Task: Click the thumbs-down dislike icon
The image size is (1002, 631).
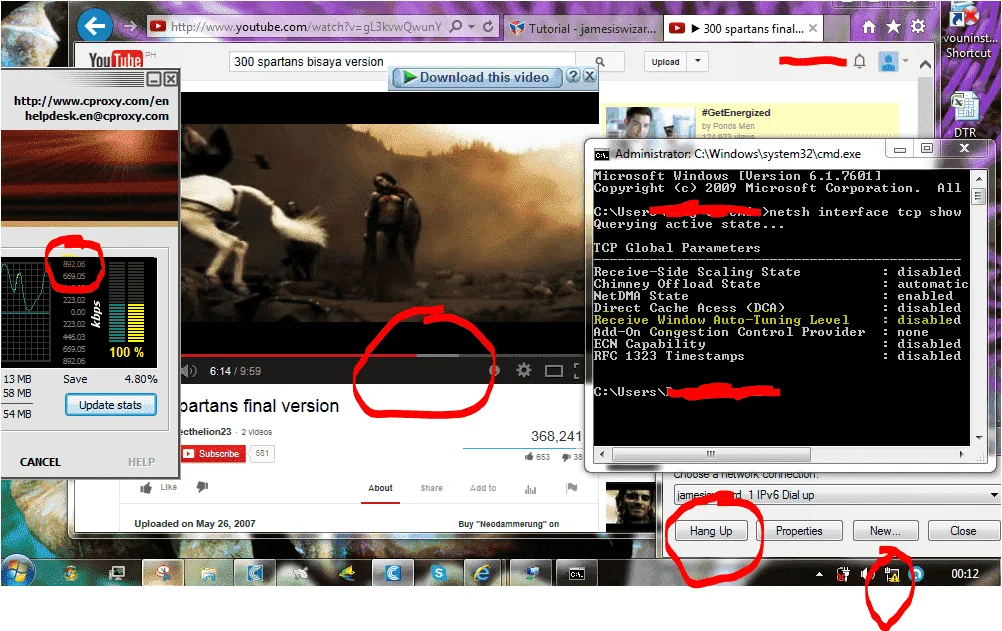Action: coord(202,487)
